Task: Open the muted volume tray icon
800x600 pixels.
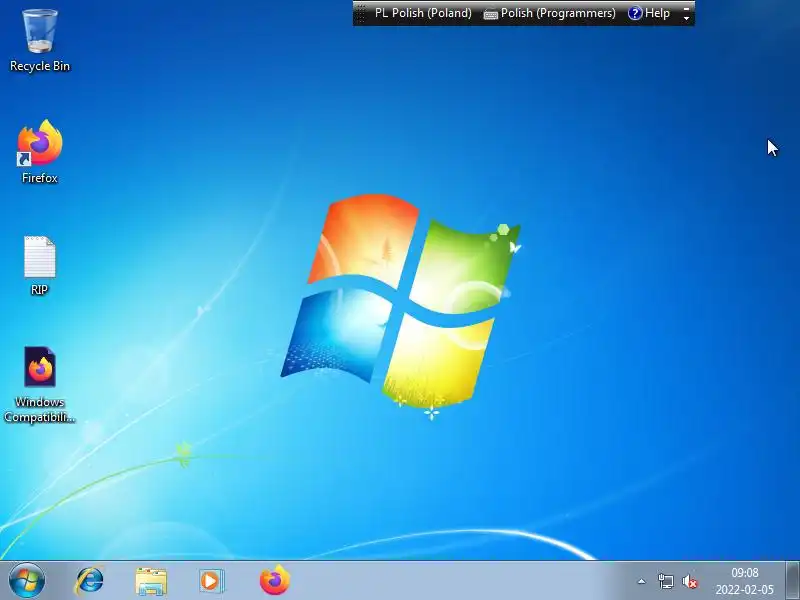Action: pos(690,581)
